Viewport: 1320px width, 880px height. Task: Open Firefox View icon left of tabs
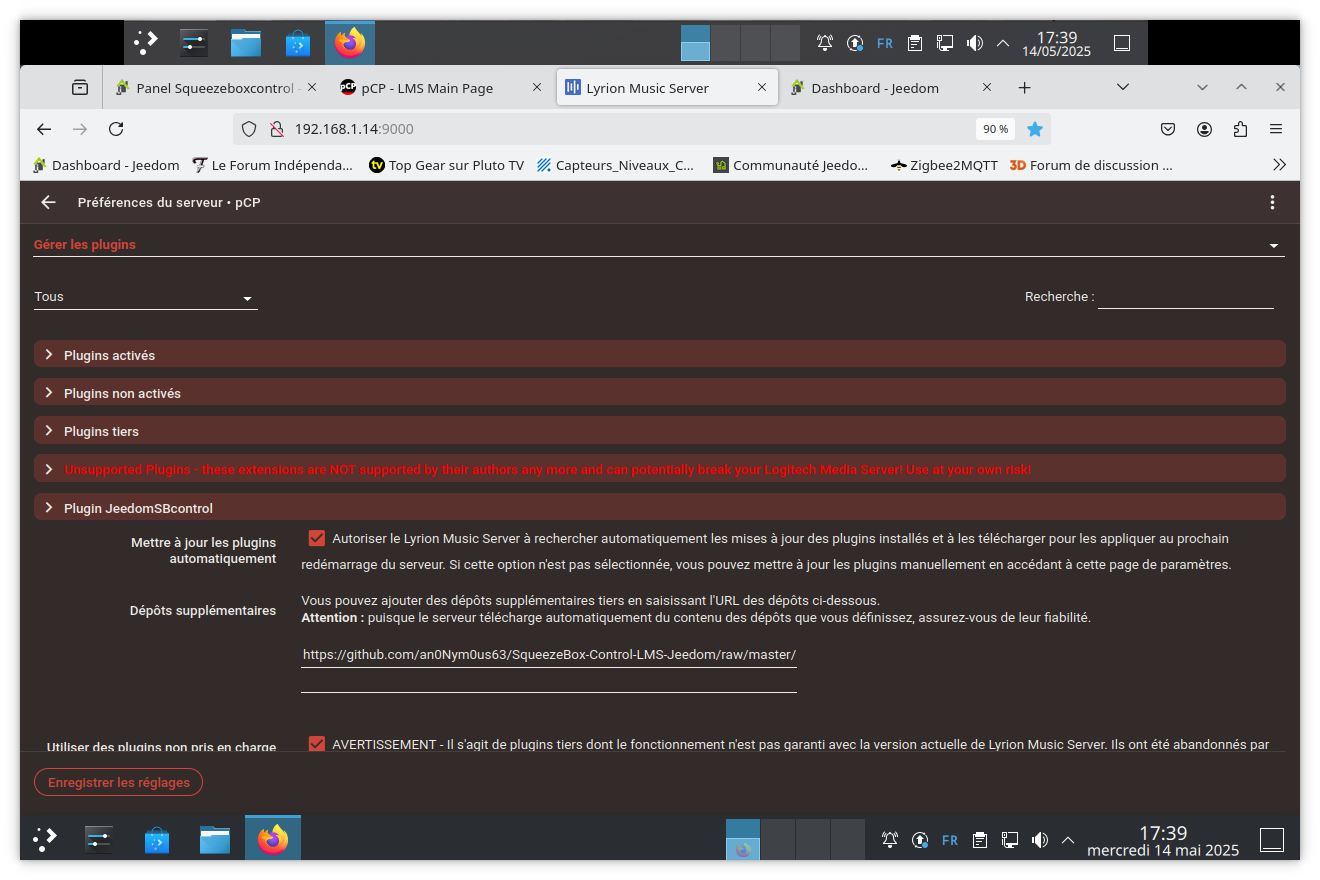click(80, 88)
